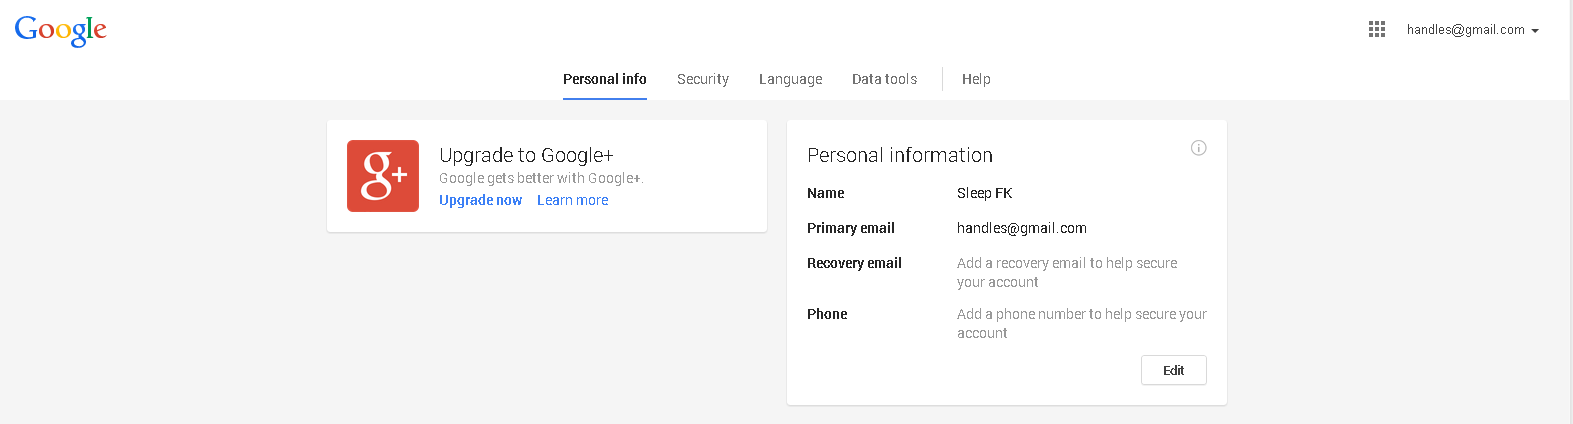Click the Primary email address value

1021,228
